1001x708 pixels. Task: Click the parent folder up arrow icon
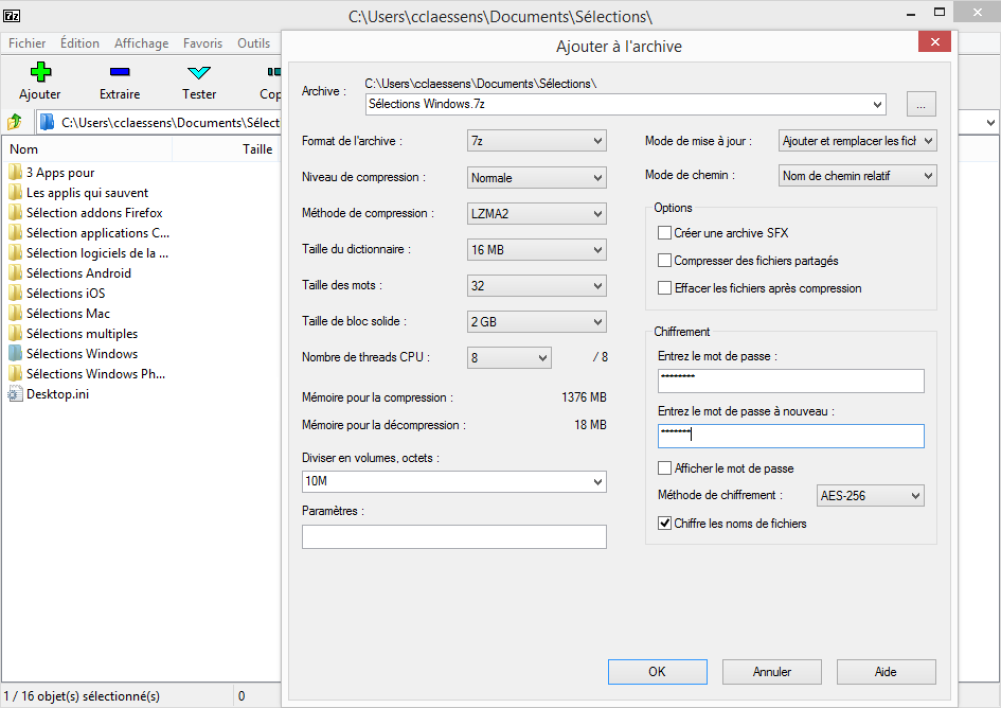[15, 122]
